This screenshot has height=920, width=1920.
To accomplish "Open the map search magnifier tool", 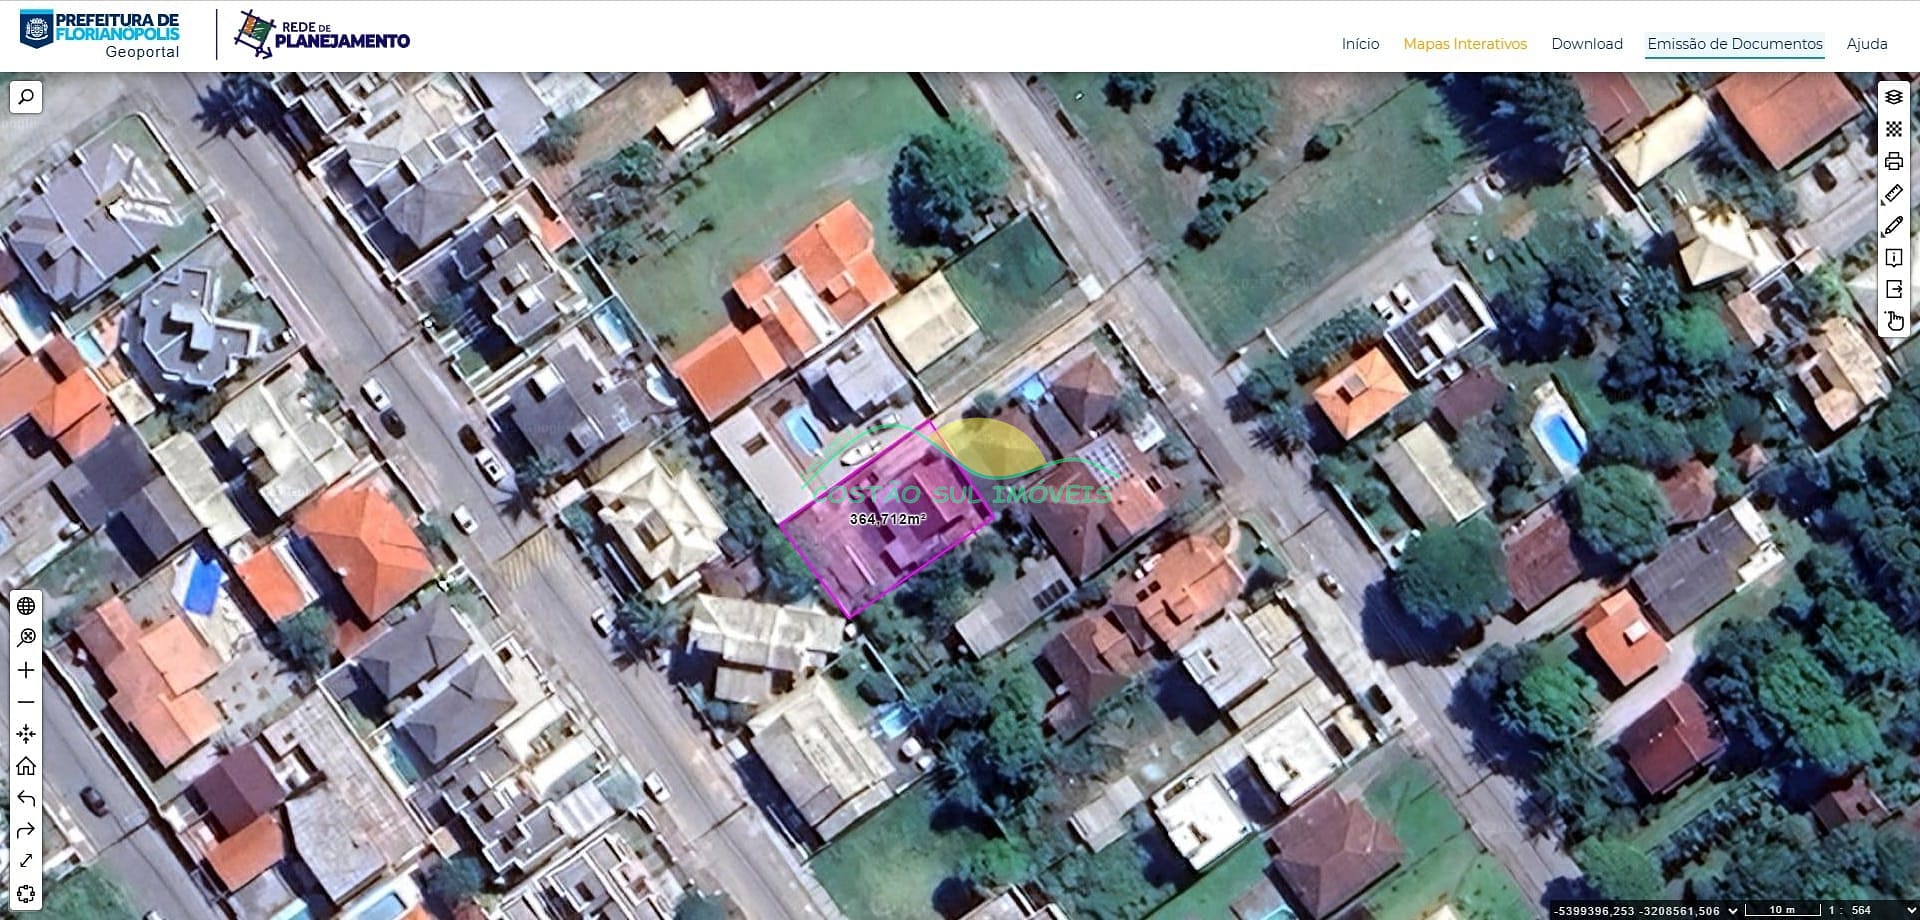I will pyautogui.click(x=26, y=97).
